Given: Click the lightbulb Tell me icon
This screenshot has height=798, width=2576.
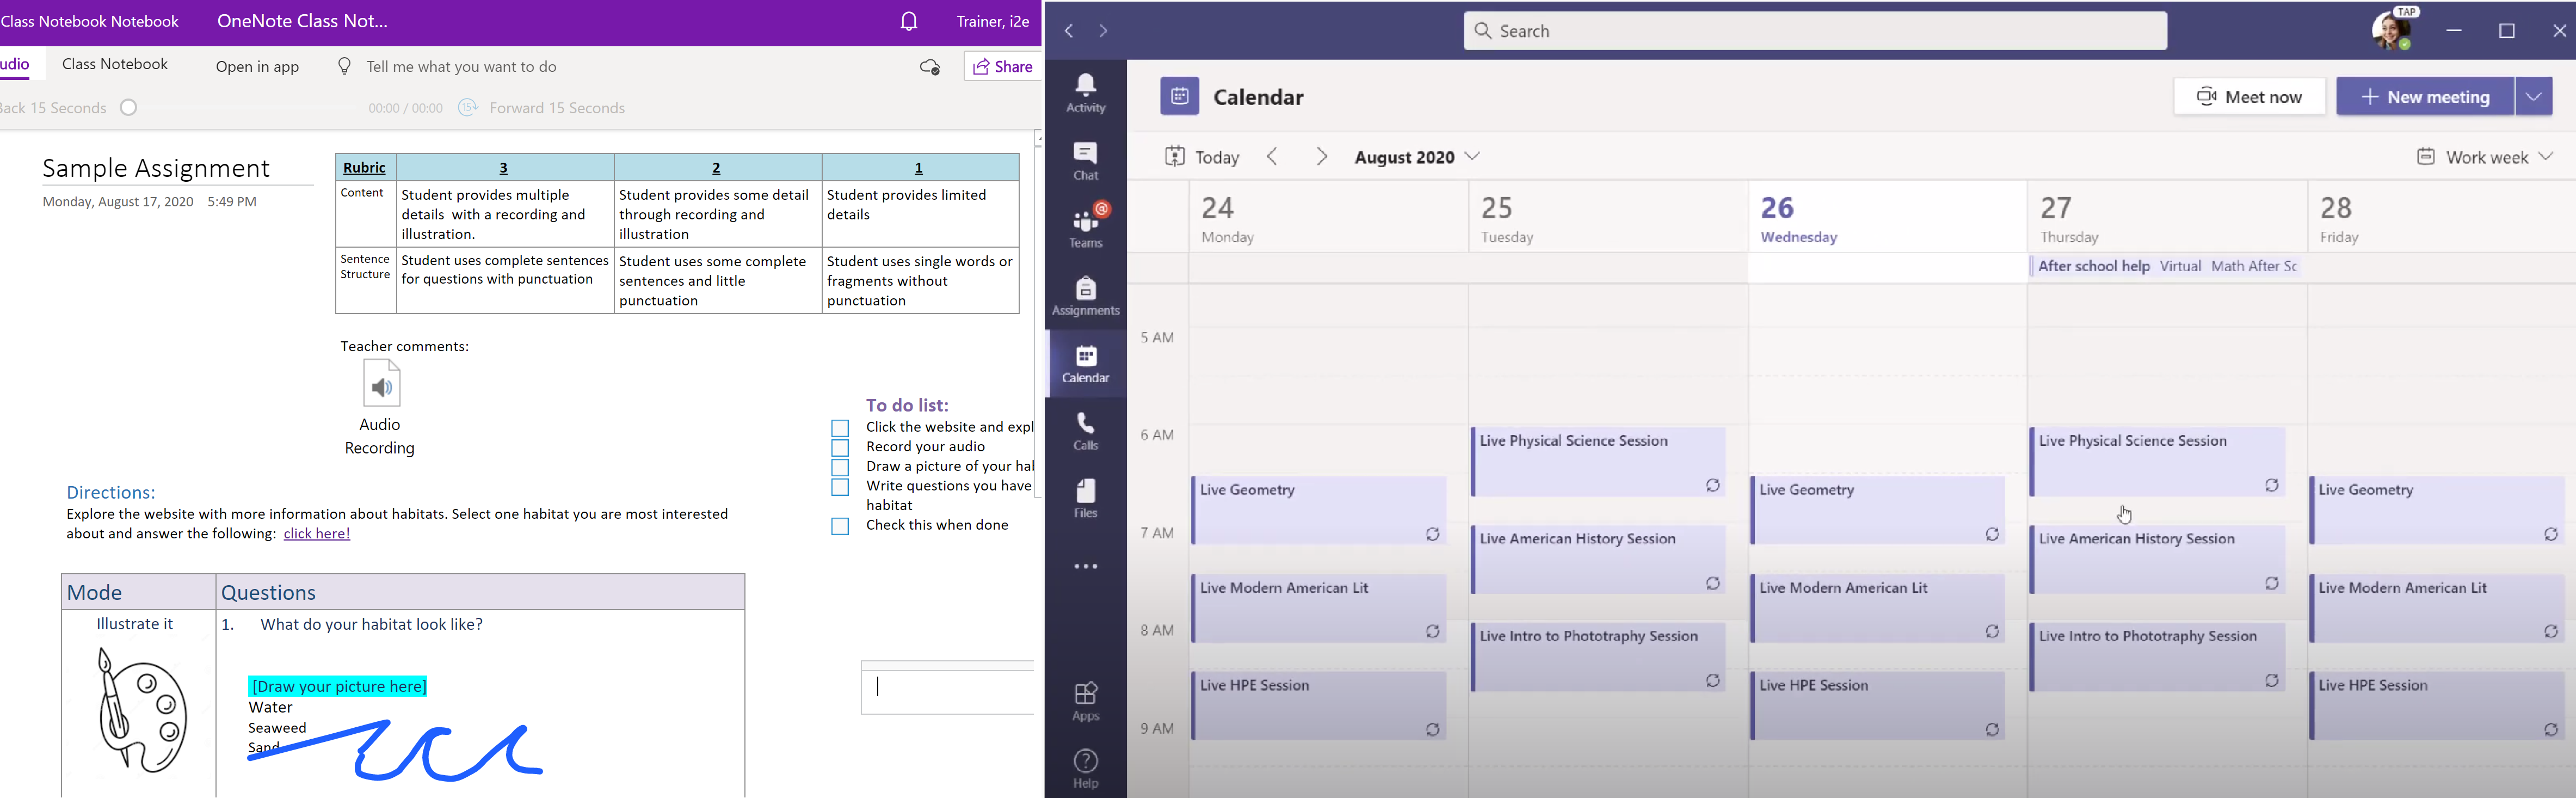Looking at the screenshot, I should tap(344, 66).
